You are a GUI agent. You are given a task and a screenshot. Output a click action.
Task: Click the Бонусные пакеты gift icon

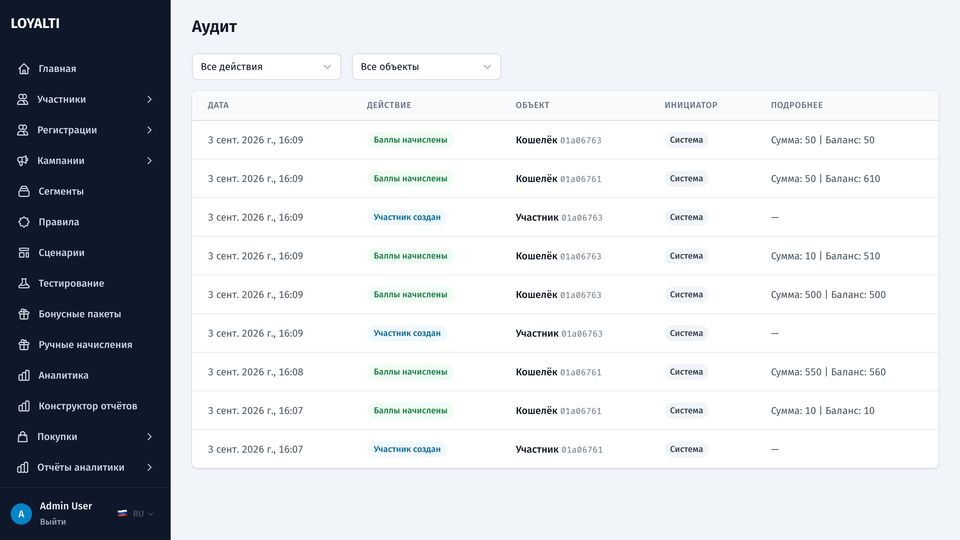[24, 313]
